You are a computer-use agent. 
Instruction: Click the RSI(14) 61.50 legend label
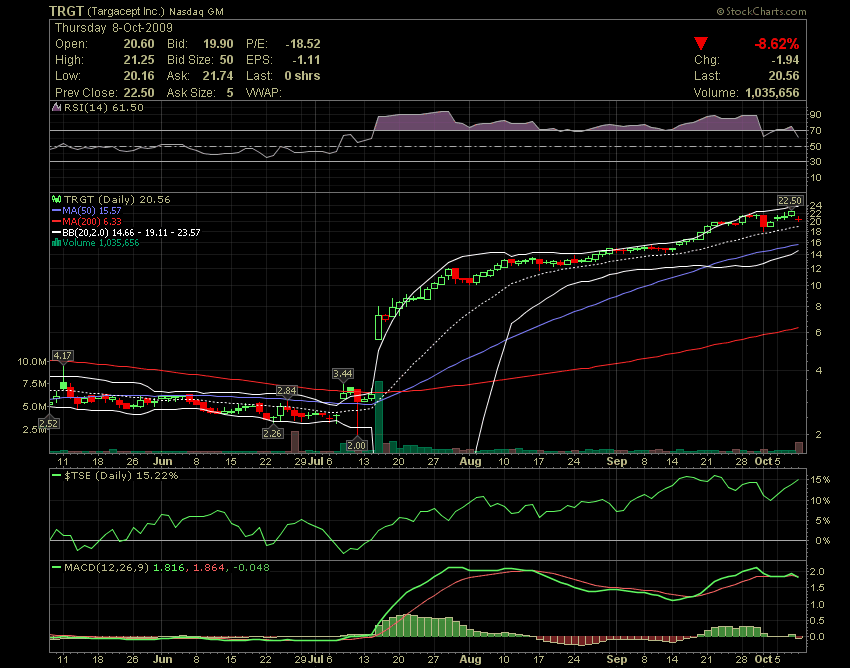click(104, 107)
